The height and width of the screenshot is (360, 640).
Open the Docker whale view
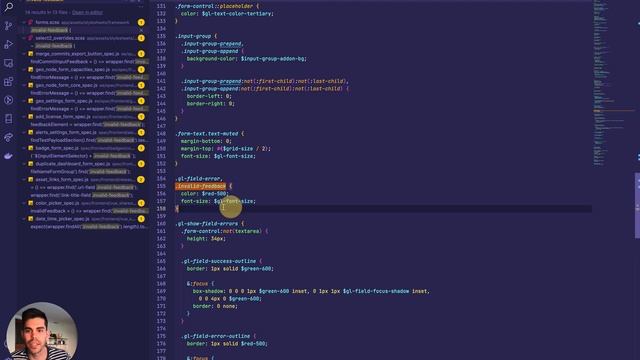click(8, 156)
